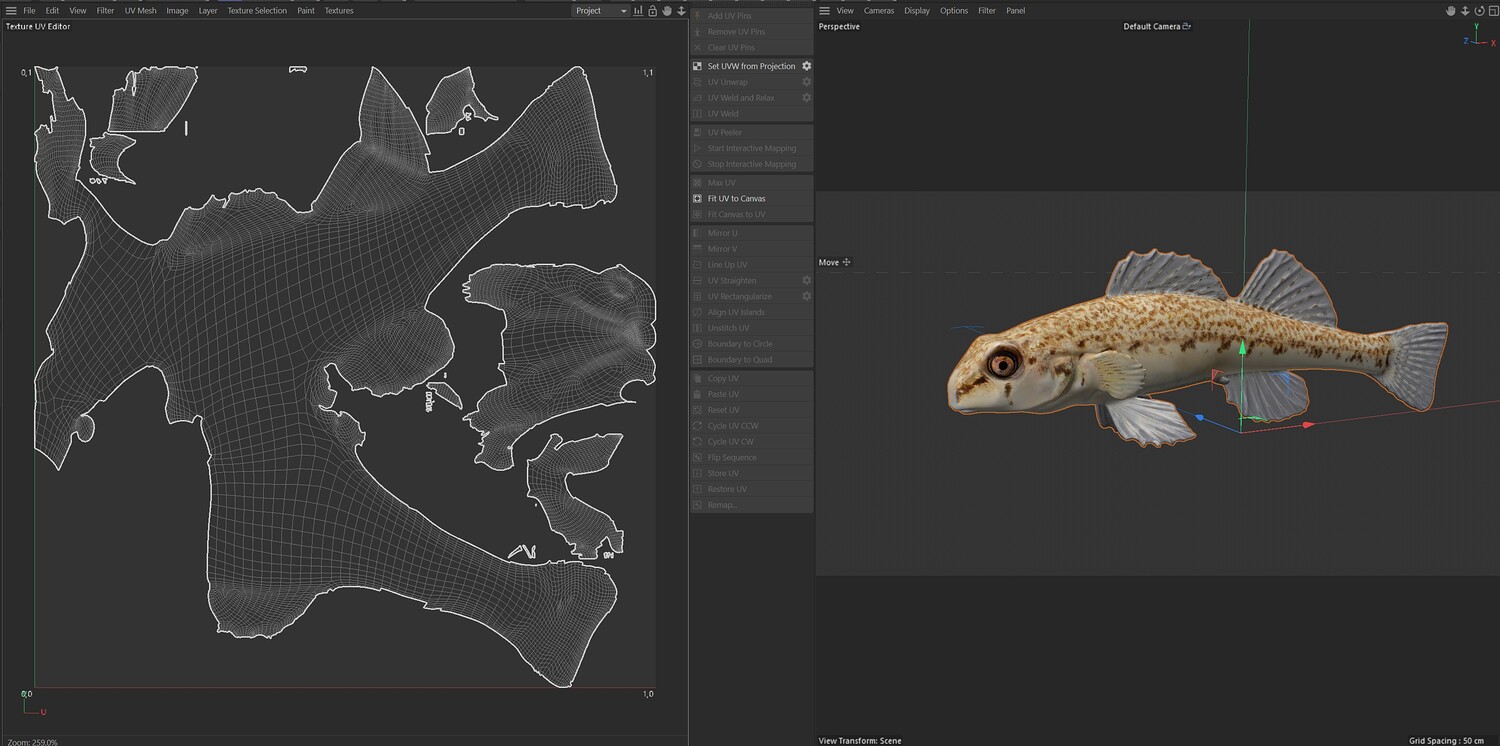Open the Display menu
The width and height of the screenshot is (1500, 746).
917,10
